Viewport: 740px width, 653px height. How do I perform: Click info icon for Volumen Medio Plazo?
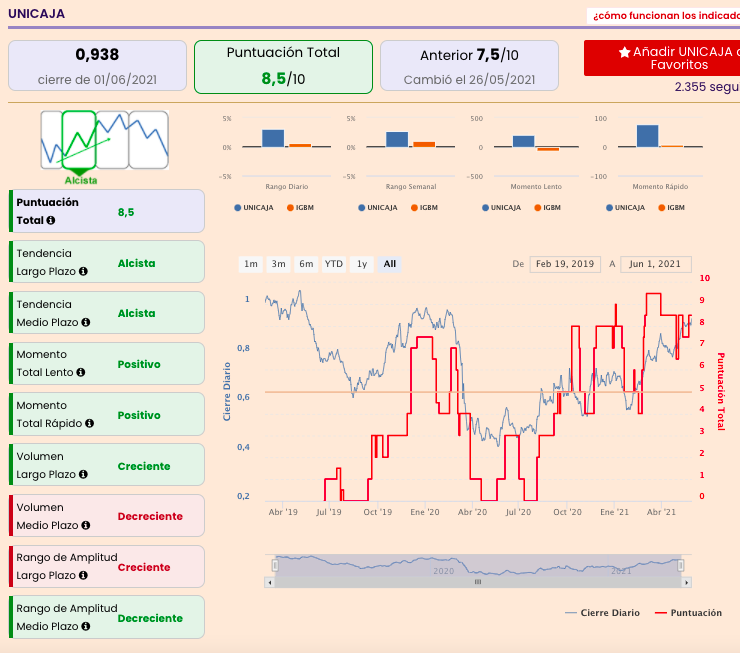coord(85,525)
